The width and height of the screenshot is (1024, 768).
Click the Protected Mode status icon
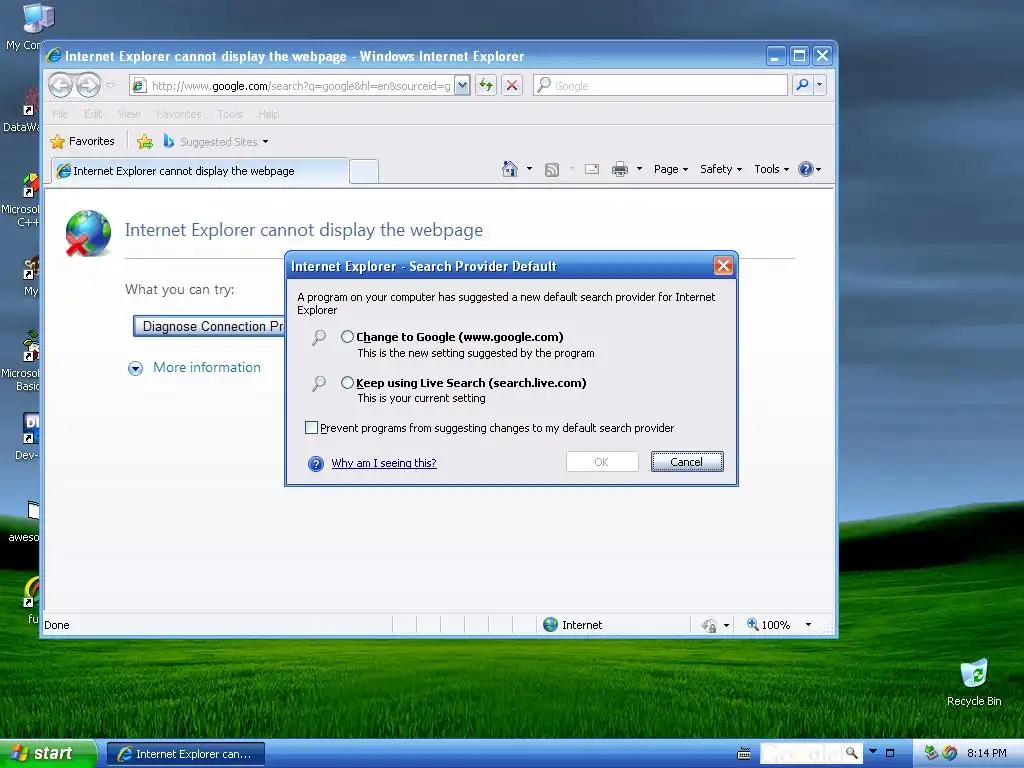[x=709, y=626]
